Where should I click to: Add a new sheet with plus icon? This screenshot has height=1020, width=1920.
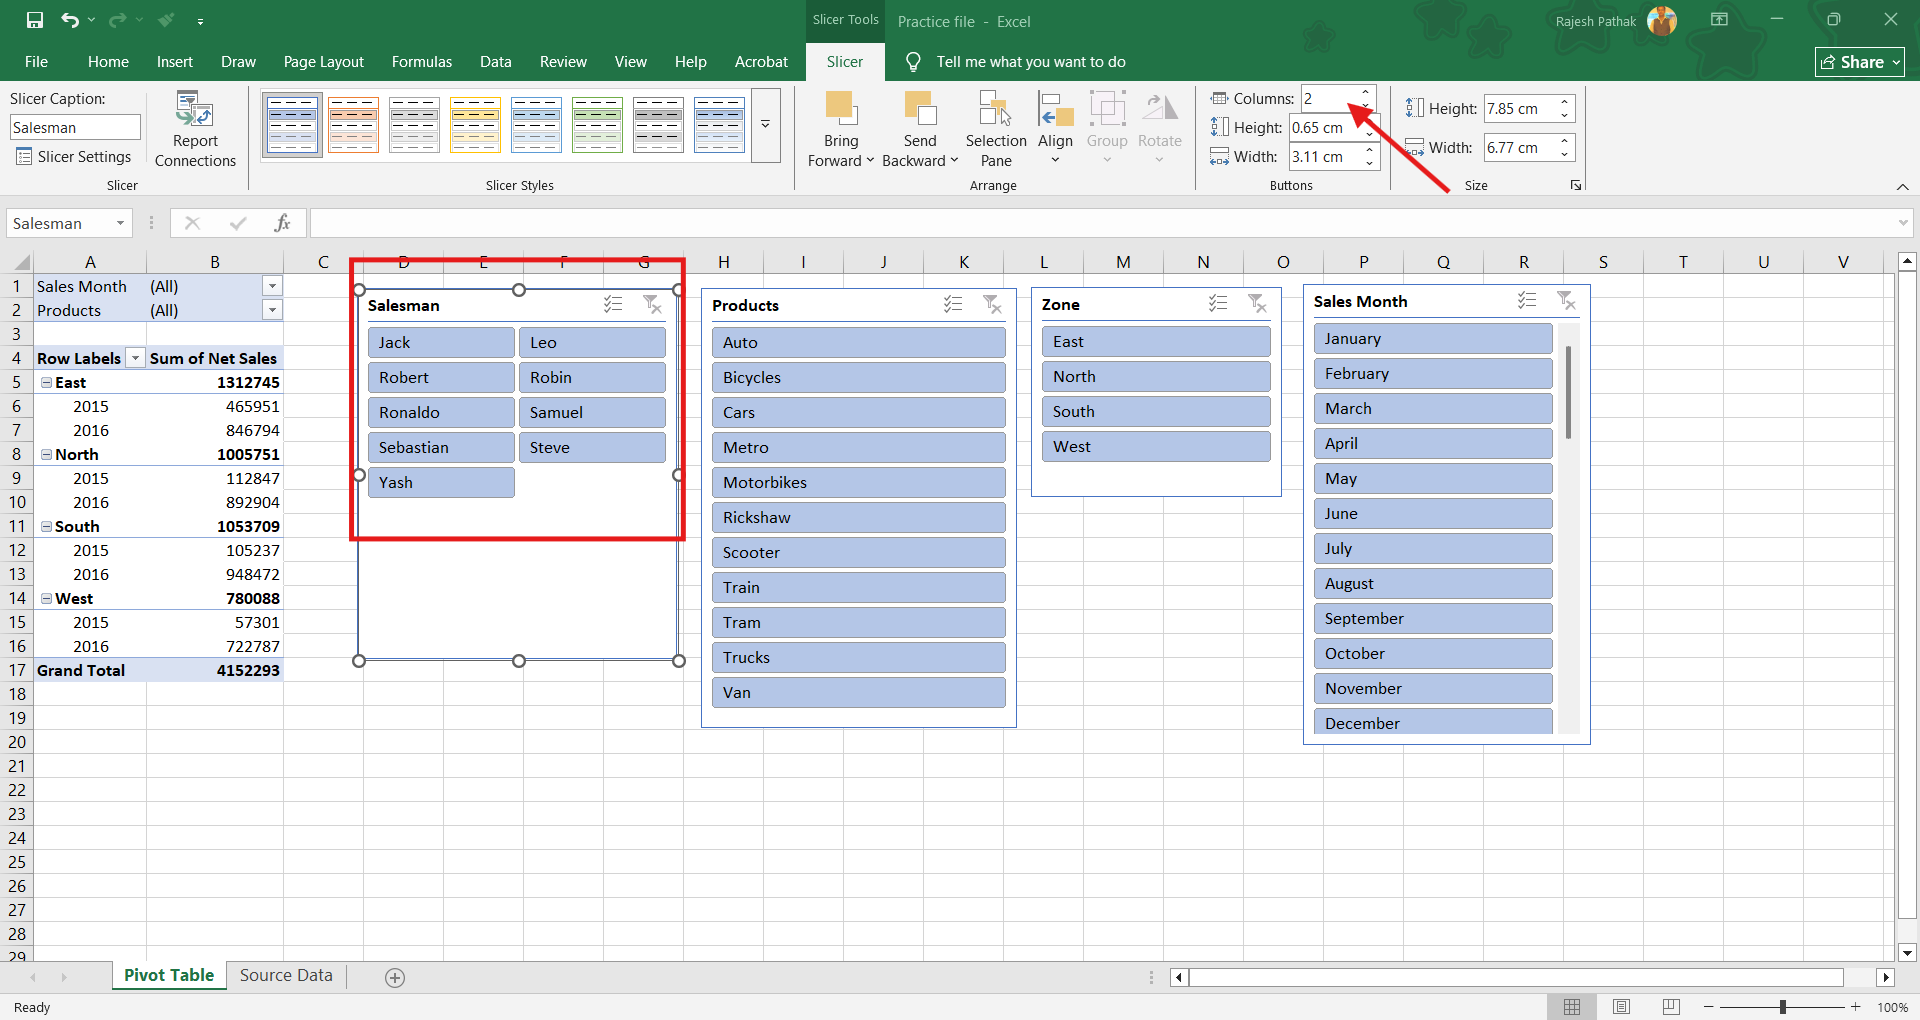(395, 978)
